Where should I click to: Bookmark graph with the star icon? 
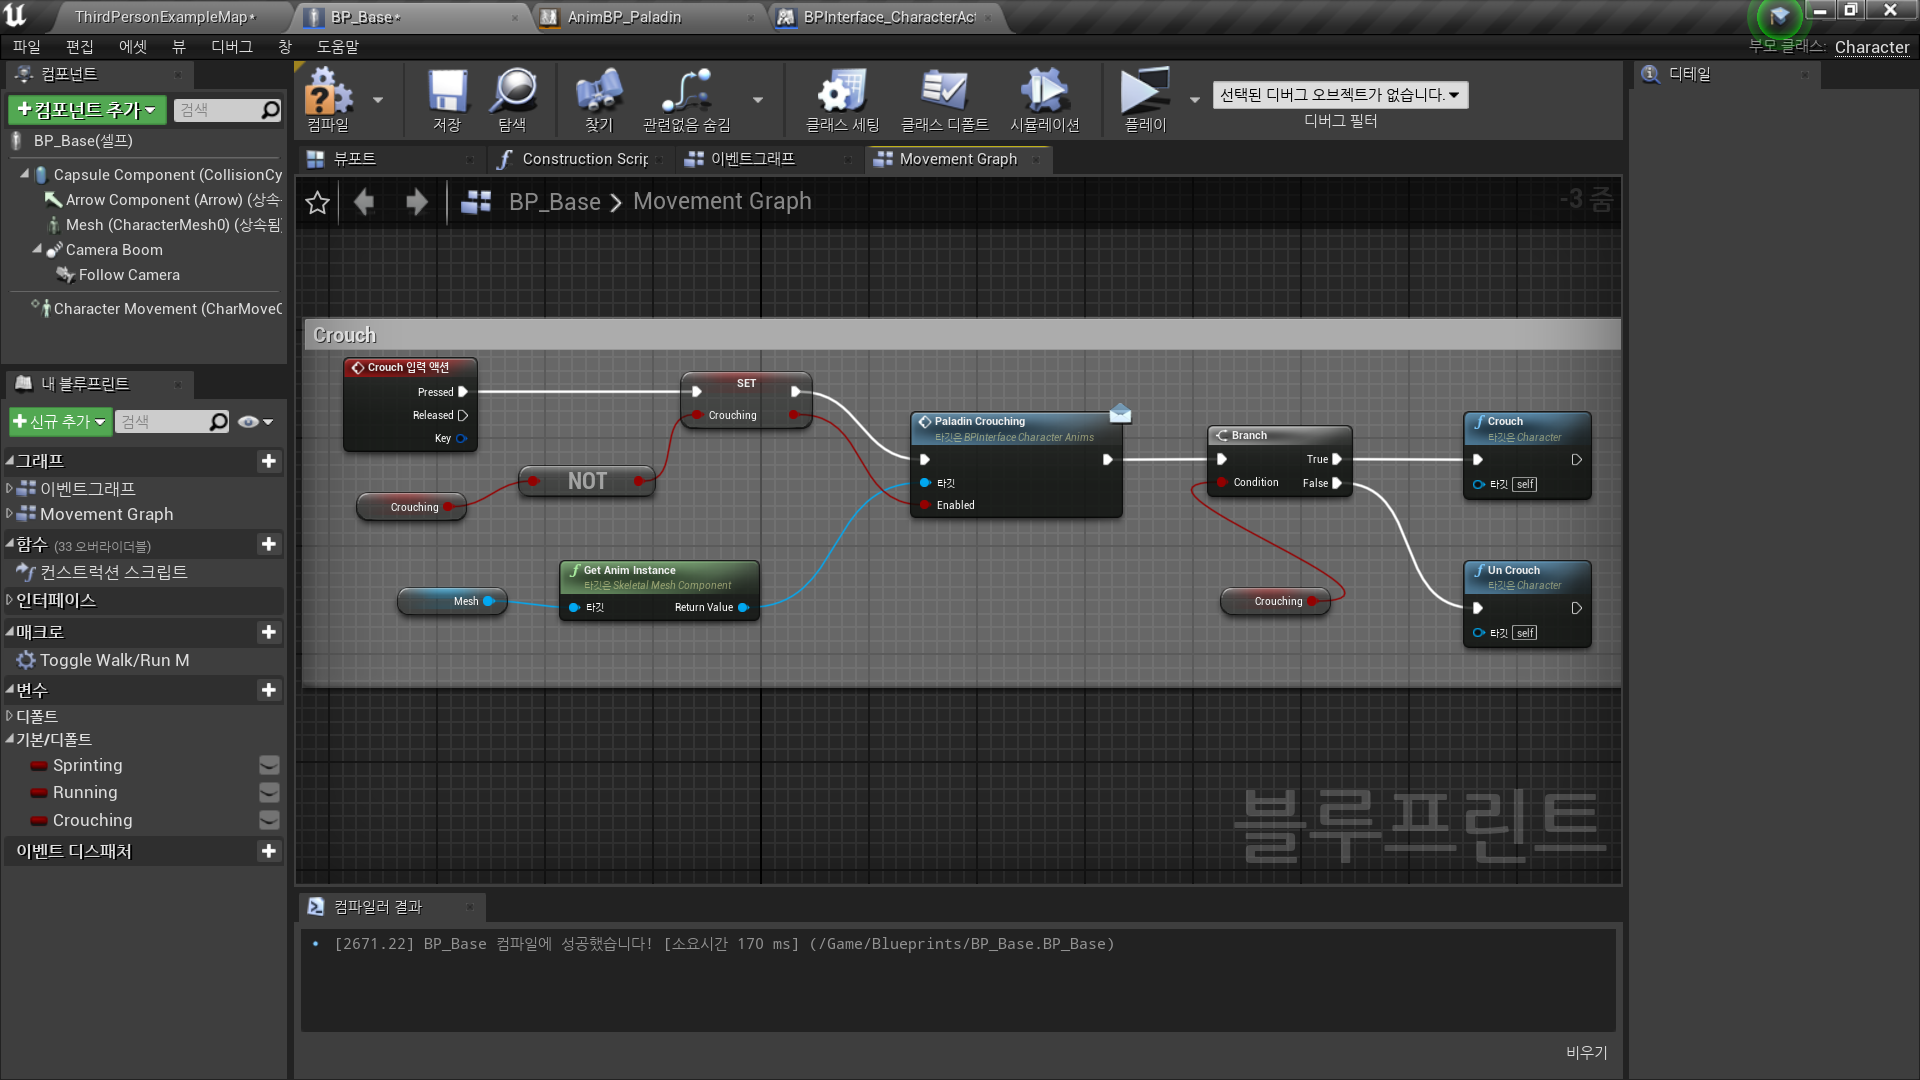tap(317, 203)
